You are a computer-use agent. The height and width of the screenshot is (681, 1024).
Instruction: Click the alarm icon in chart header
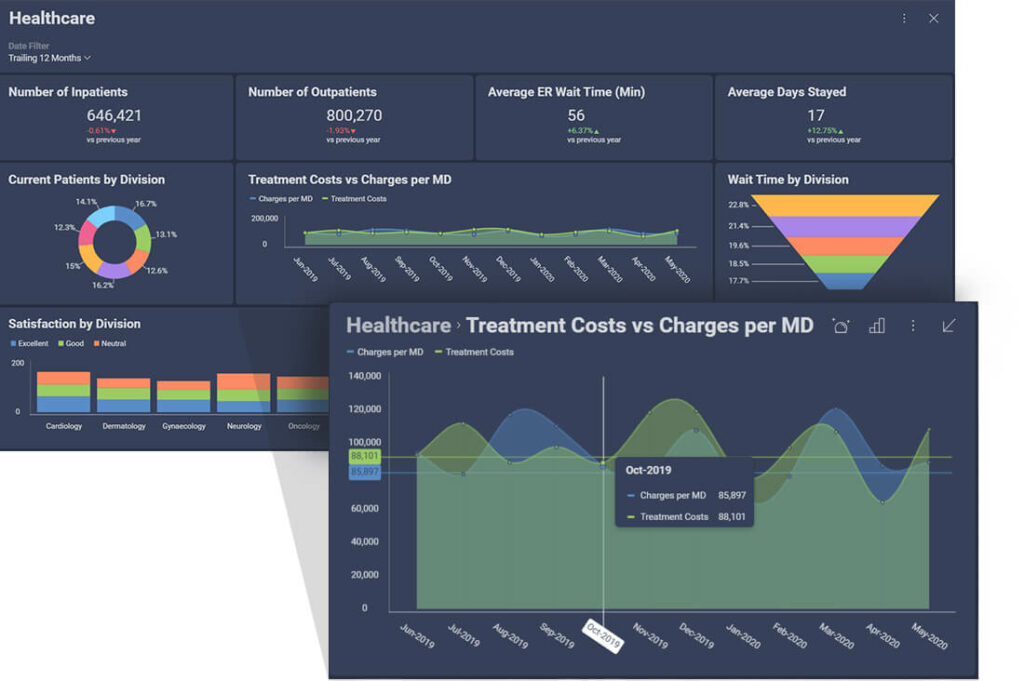(840, 326)
